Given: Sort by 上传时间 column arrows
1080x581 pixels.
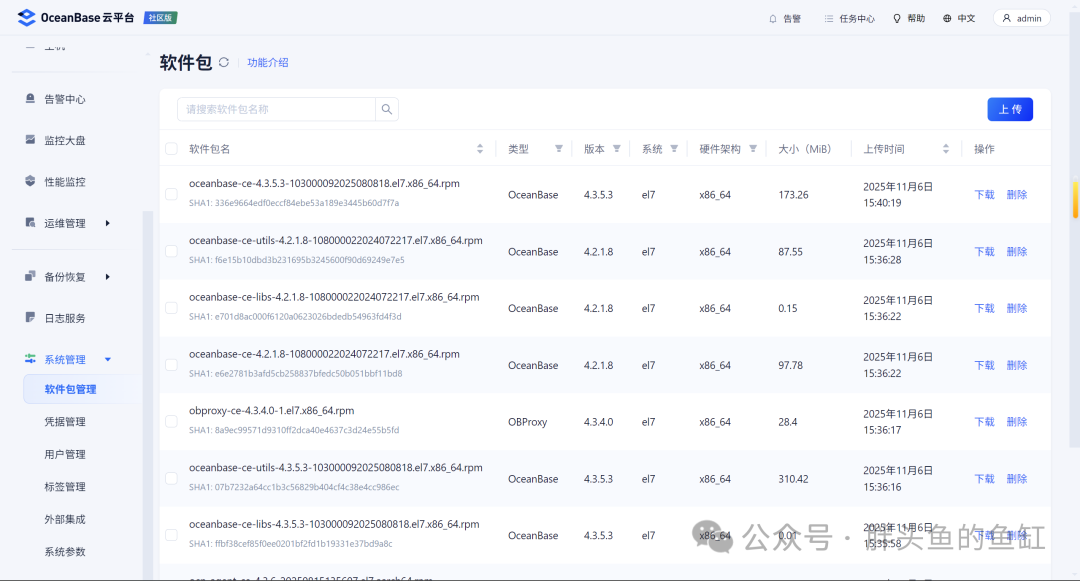Looking at the screenshot, I should (x=946, y=149).
